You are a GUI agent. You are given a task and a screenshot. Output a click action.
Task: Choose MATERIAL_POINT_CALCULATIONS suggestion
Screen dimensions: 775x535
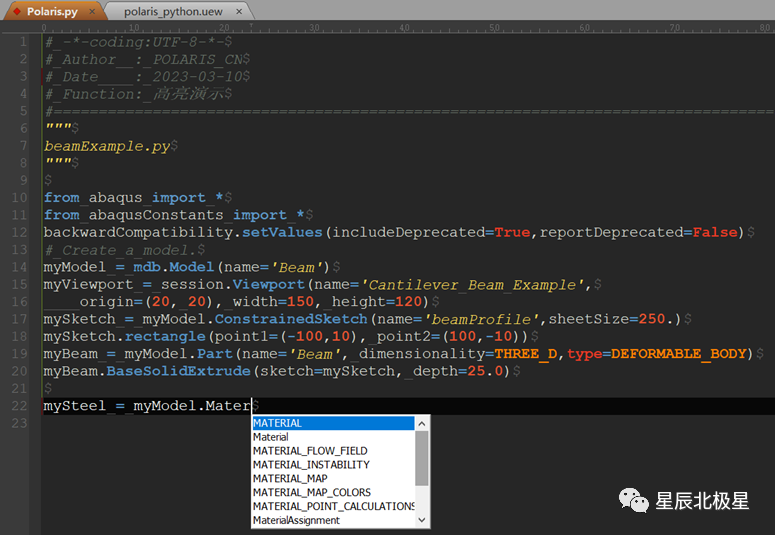(x=333, y=506)
